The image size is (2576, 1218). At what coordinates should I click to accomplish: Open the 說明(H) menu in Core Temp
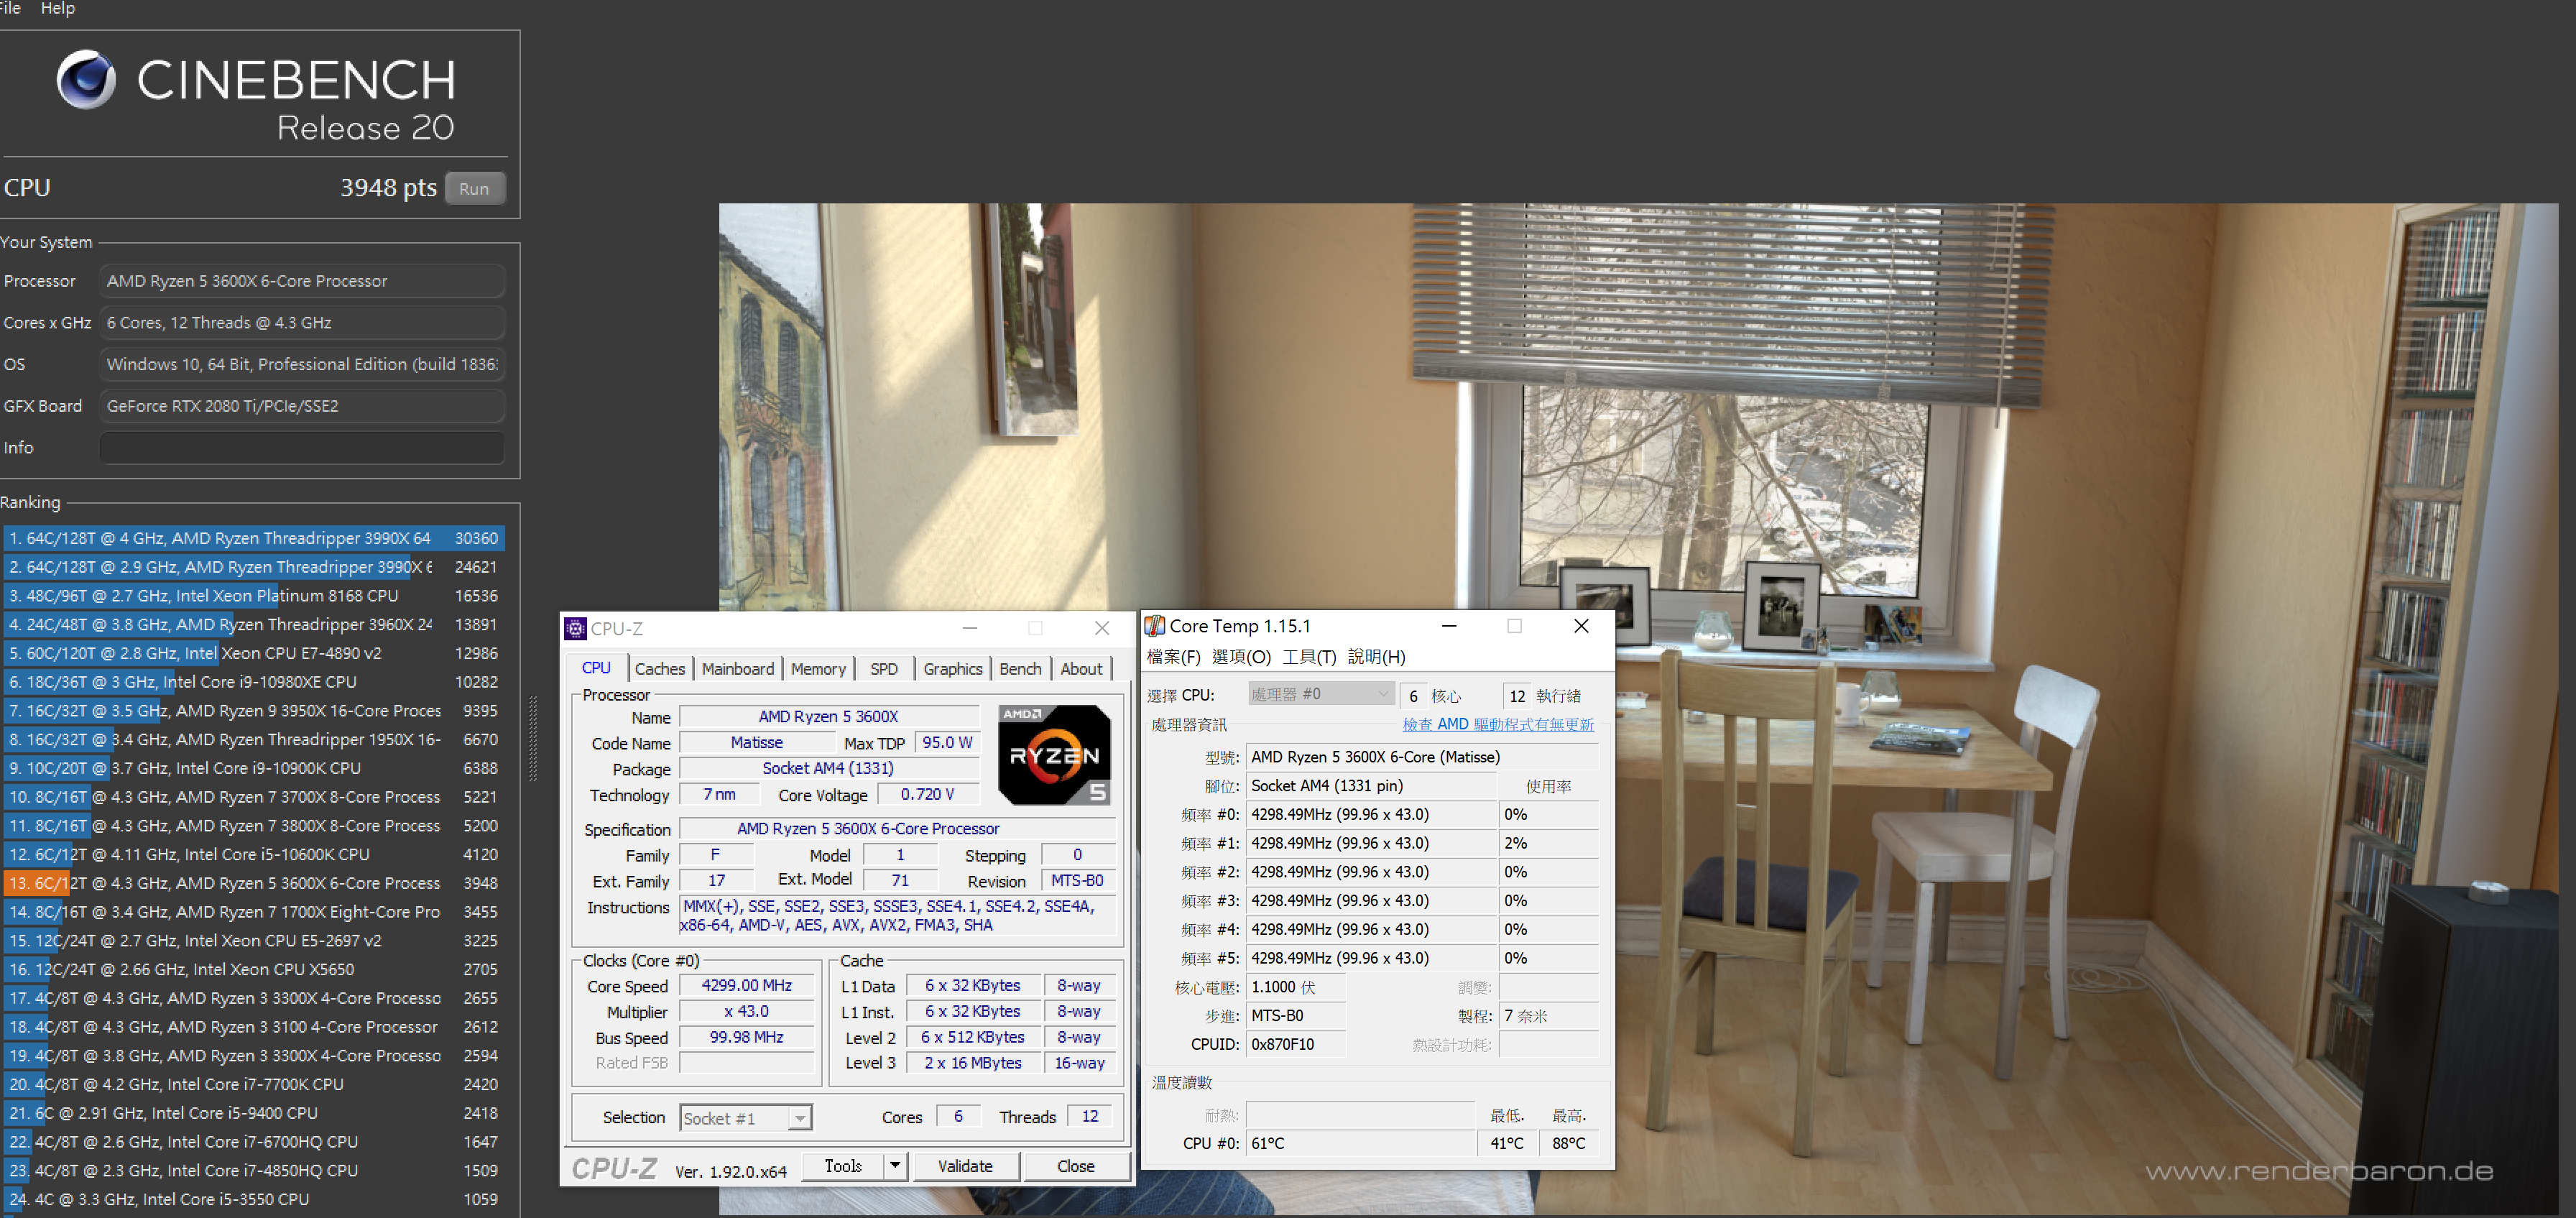(x=1376, y=657)
